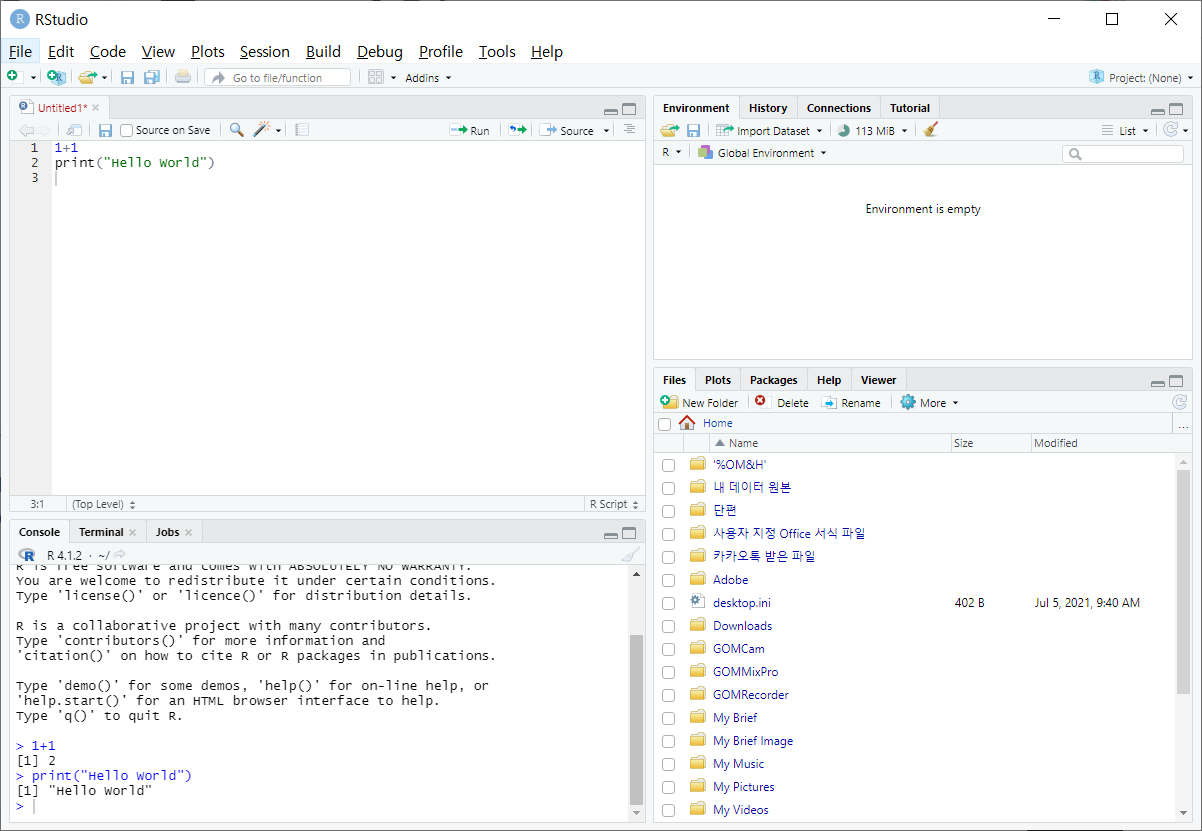Click the Go to file/function field
The height and width of the screenshot is (831, 1202).
point(278,78)
